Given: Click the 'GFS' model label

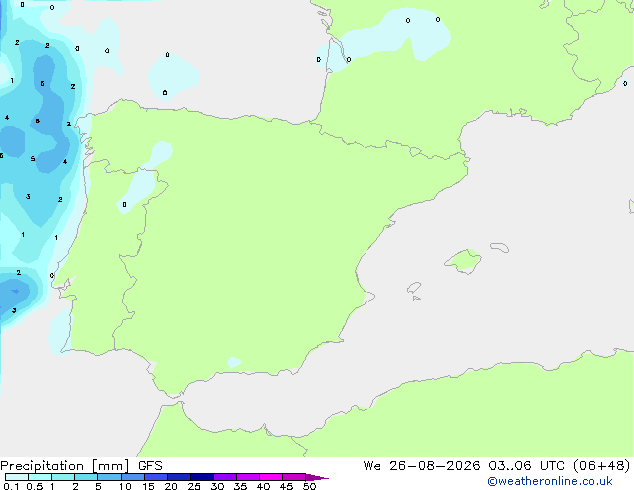Looking at the screenshot, I should 150,466.
